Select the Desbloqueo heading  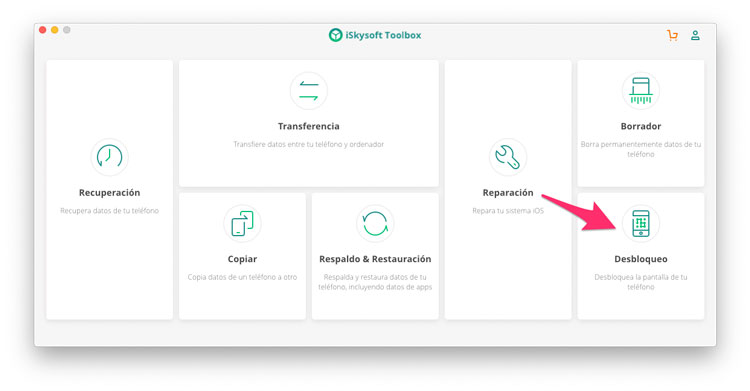coord(640,259)
